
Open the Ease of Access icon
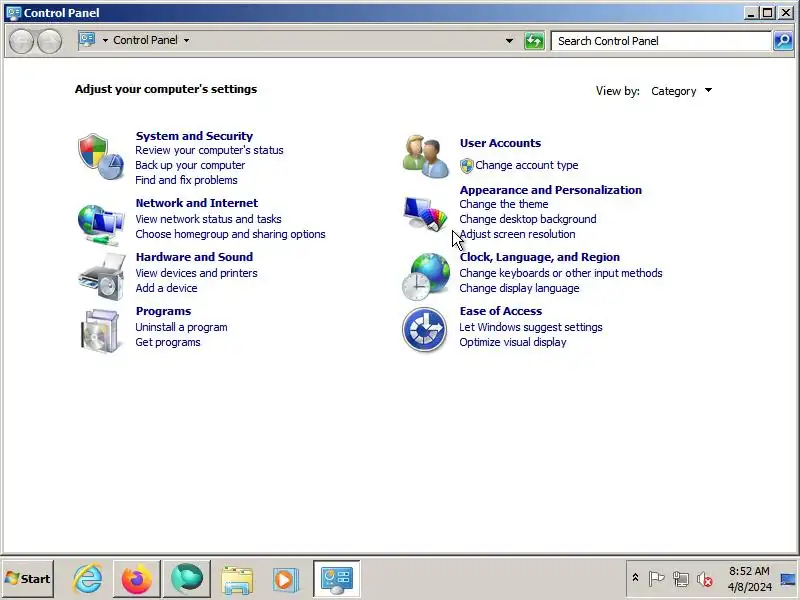[x=424, y=330]
